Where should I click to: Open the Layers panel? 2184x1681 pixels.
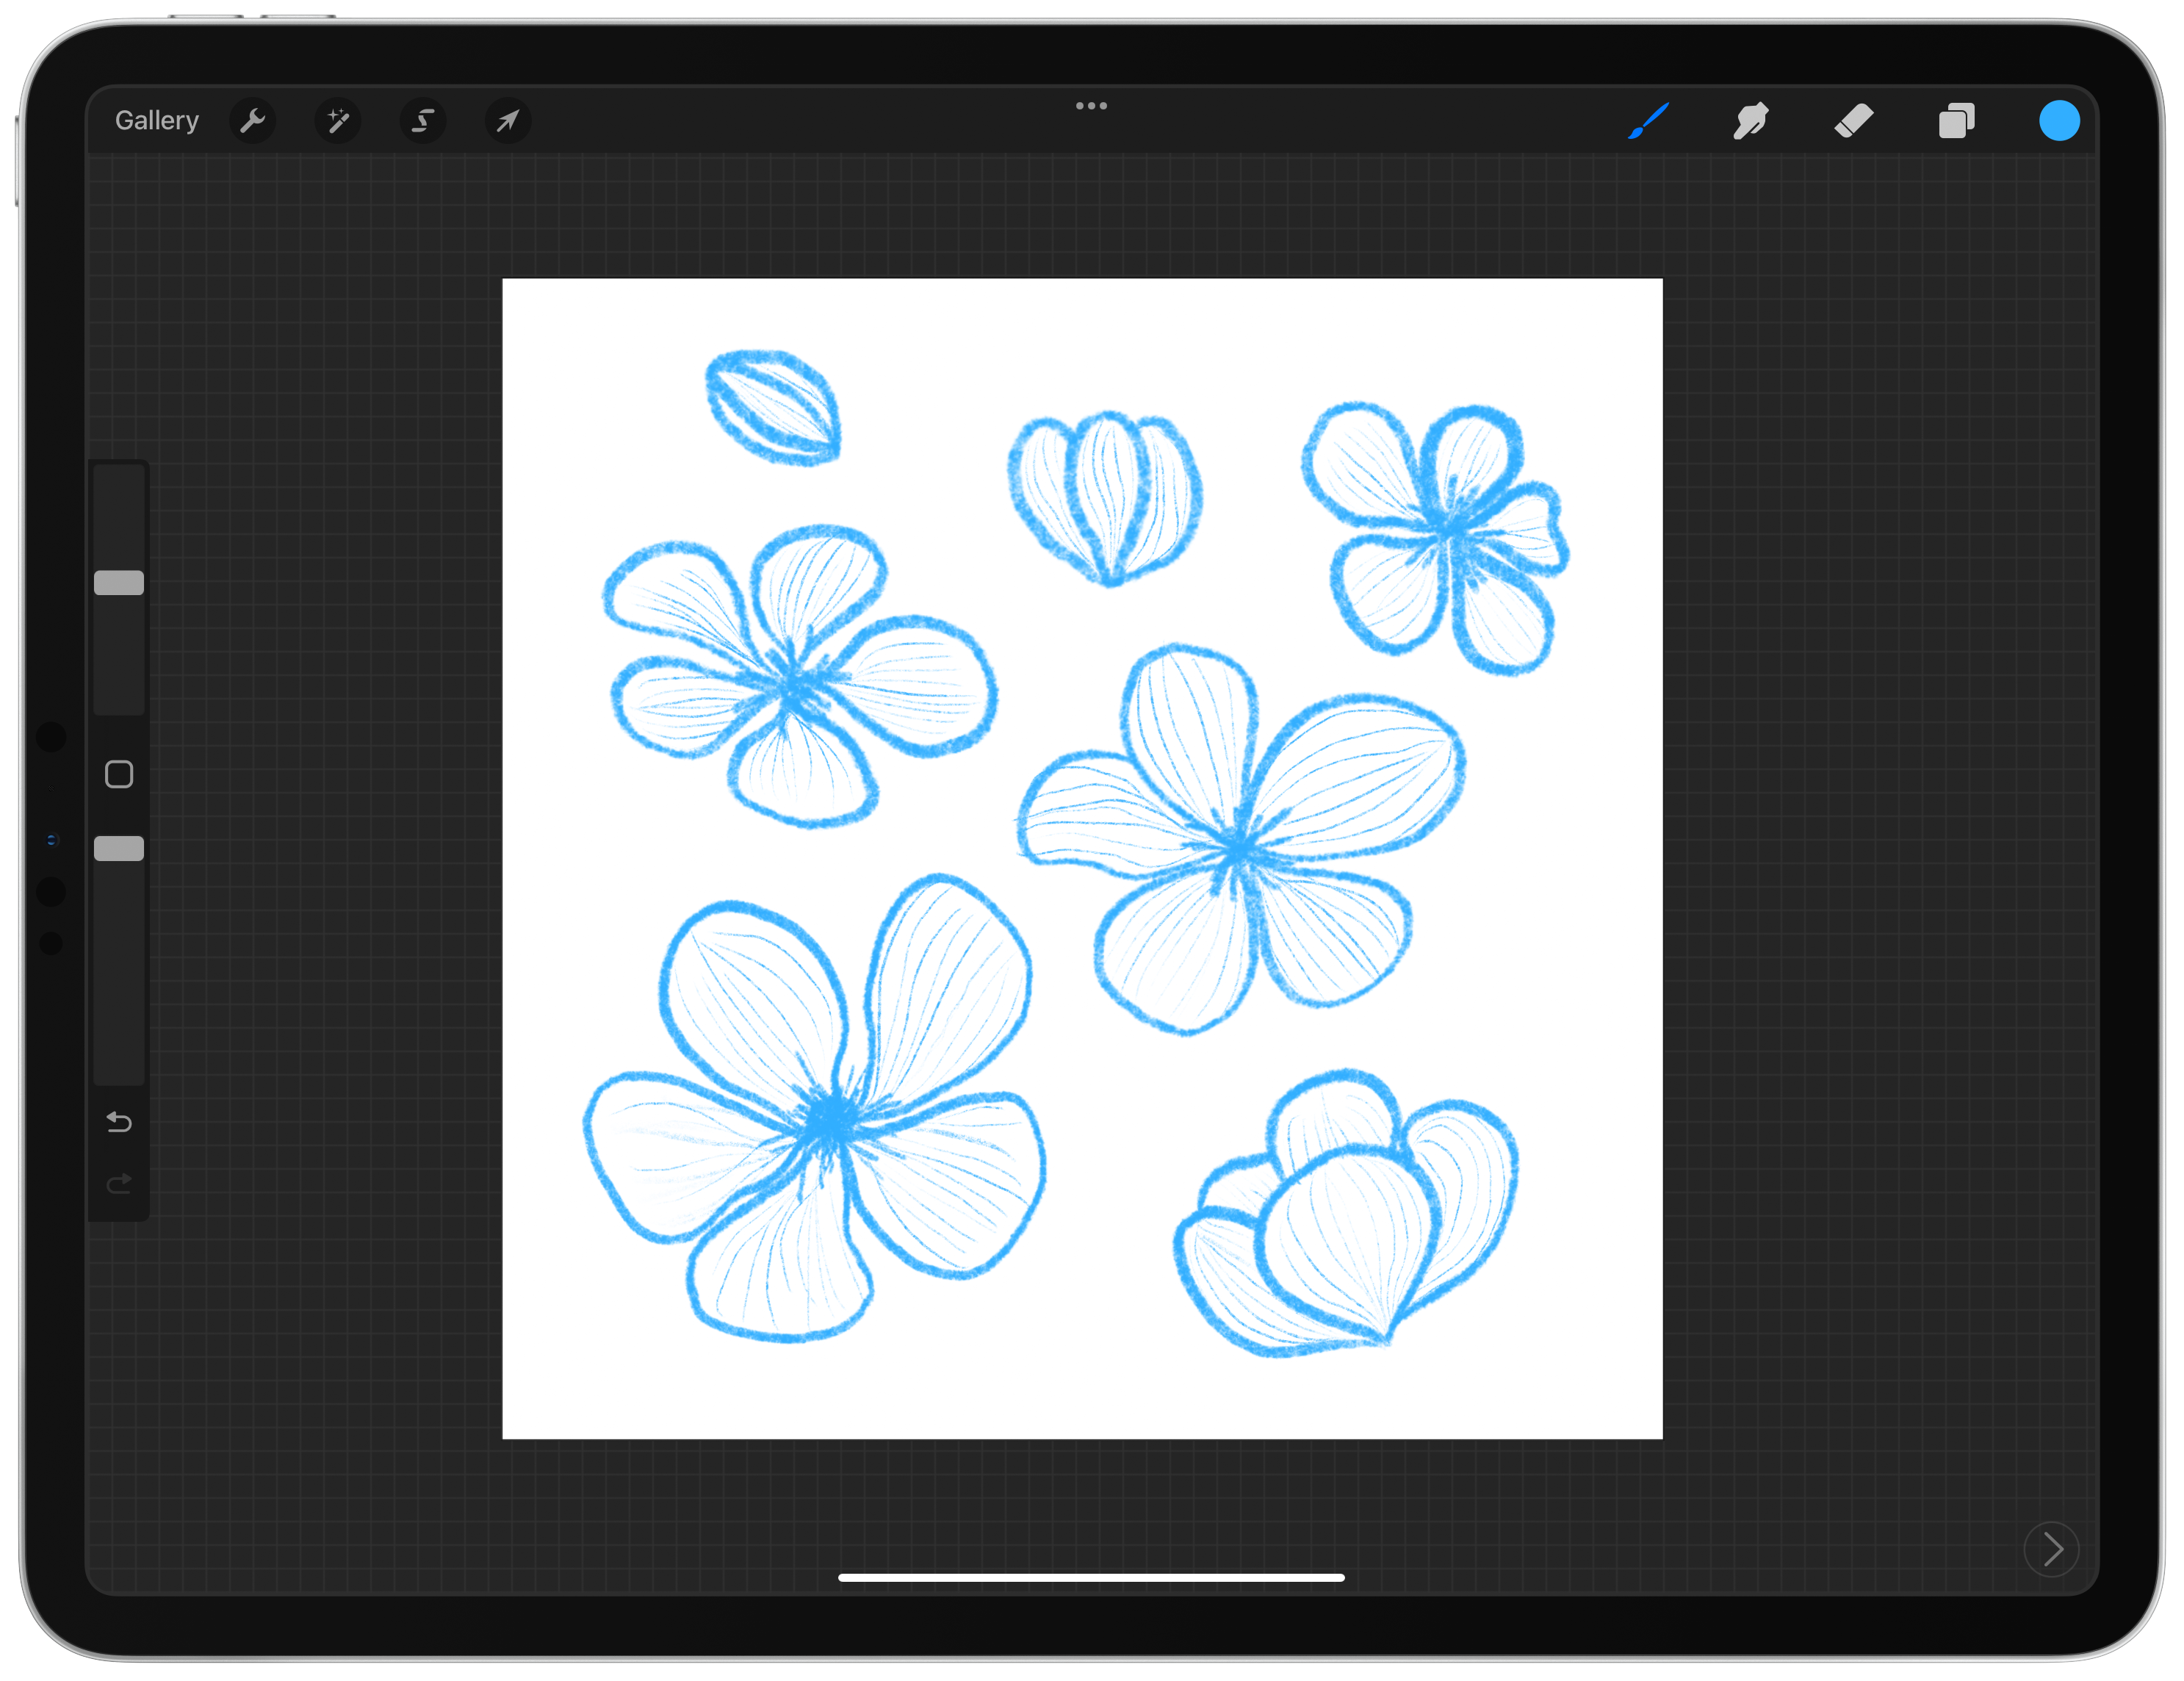point(1957,121)
